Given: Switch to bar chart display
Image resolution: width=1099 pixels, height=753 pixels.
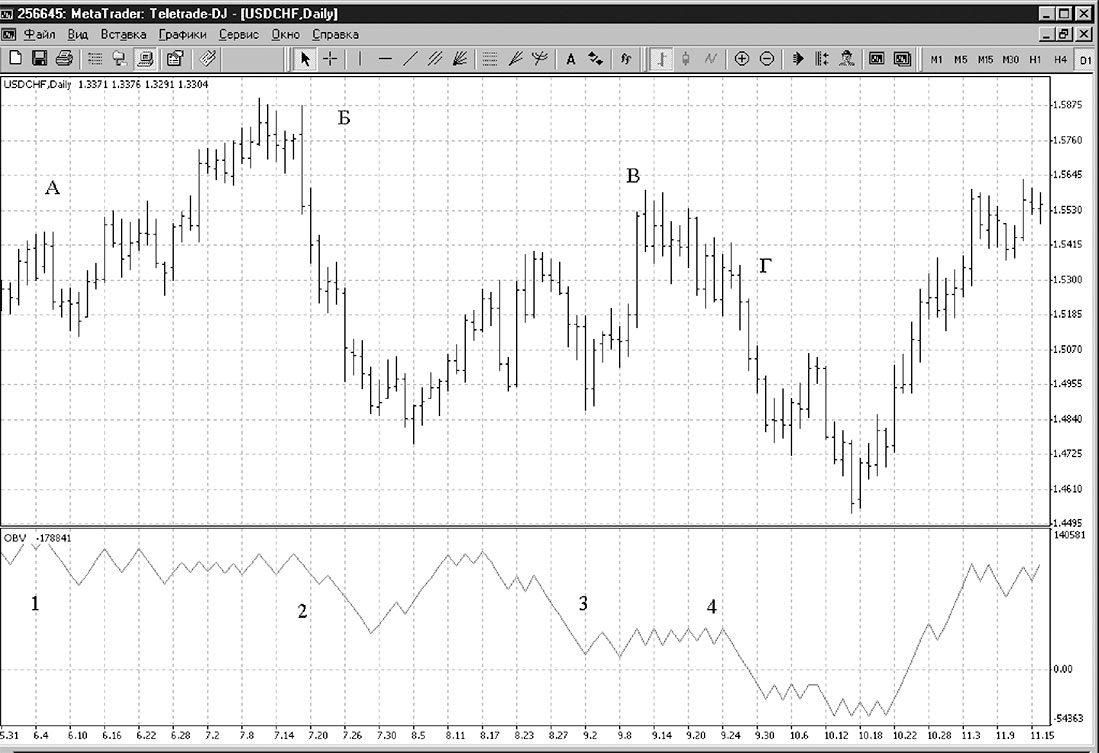Looking at the screenshot, I should 660,59.
